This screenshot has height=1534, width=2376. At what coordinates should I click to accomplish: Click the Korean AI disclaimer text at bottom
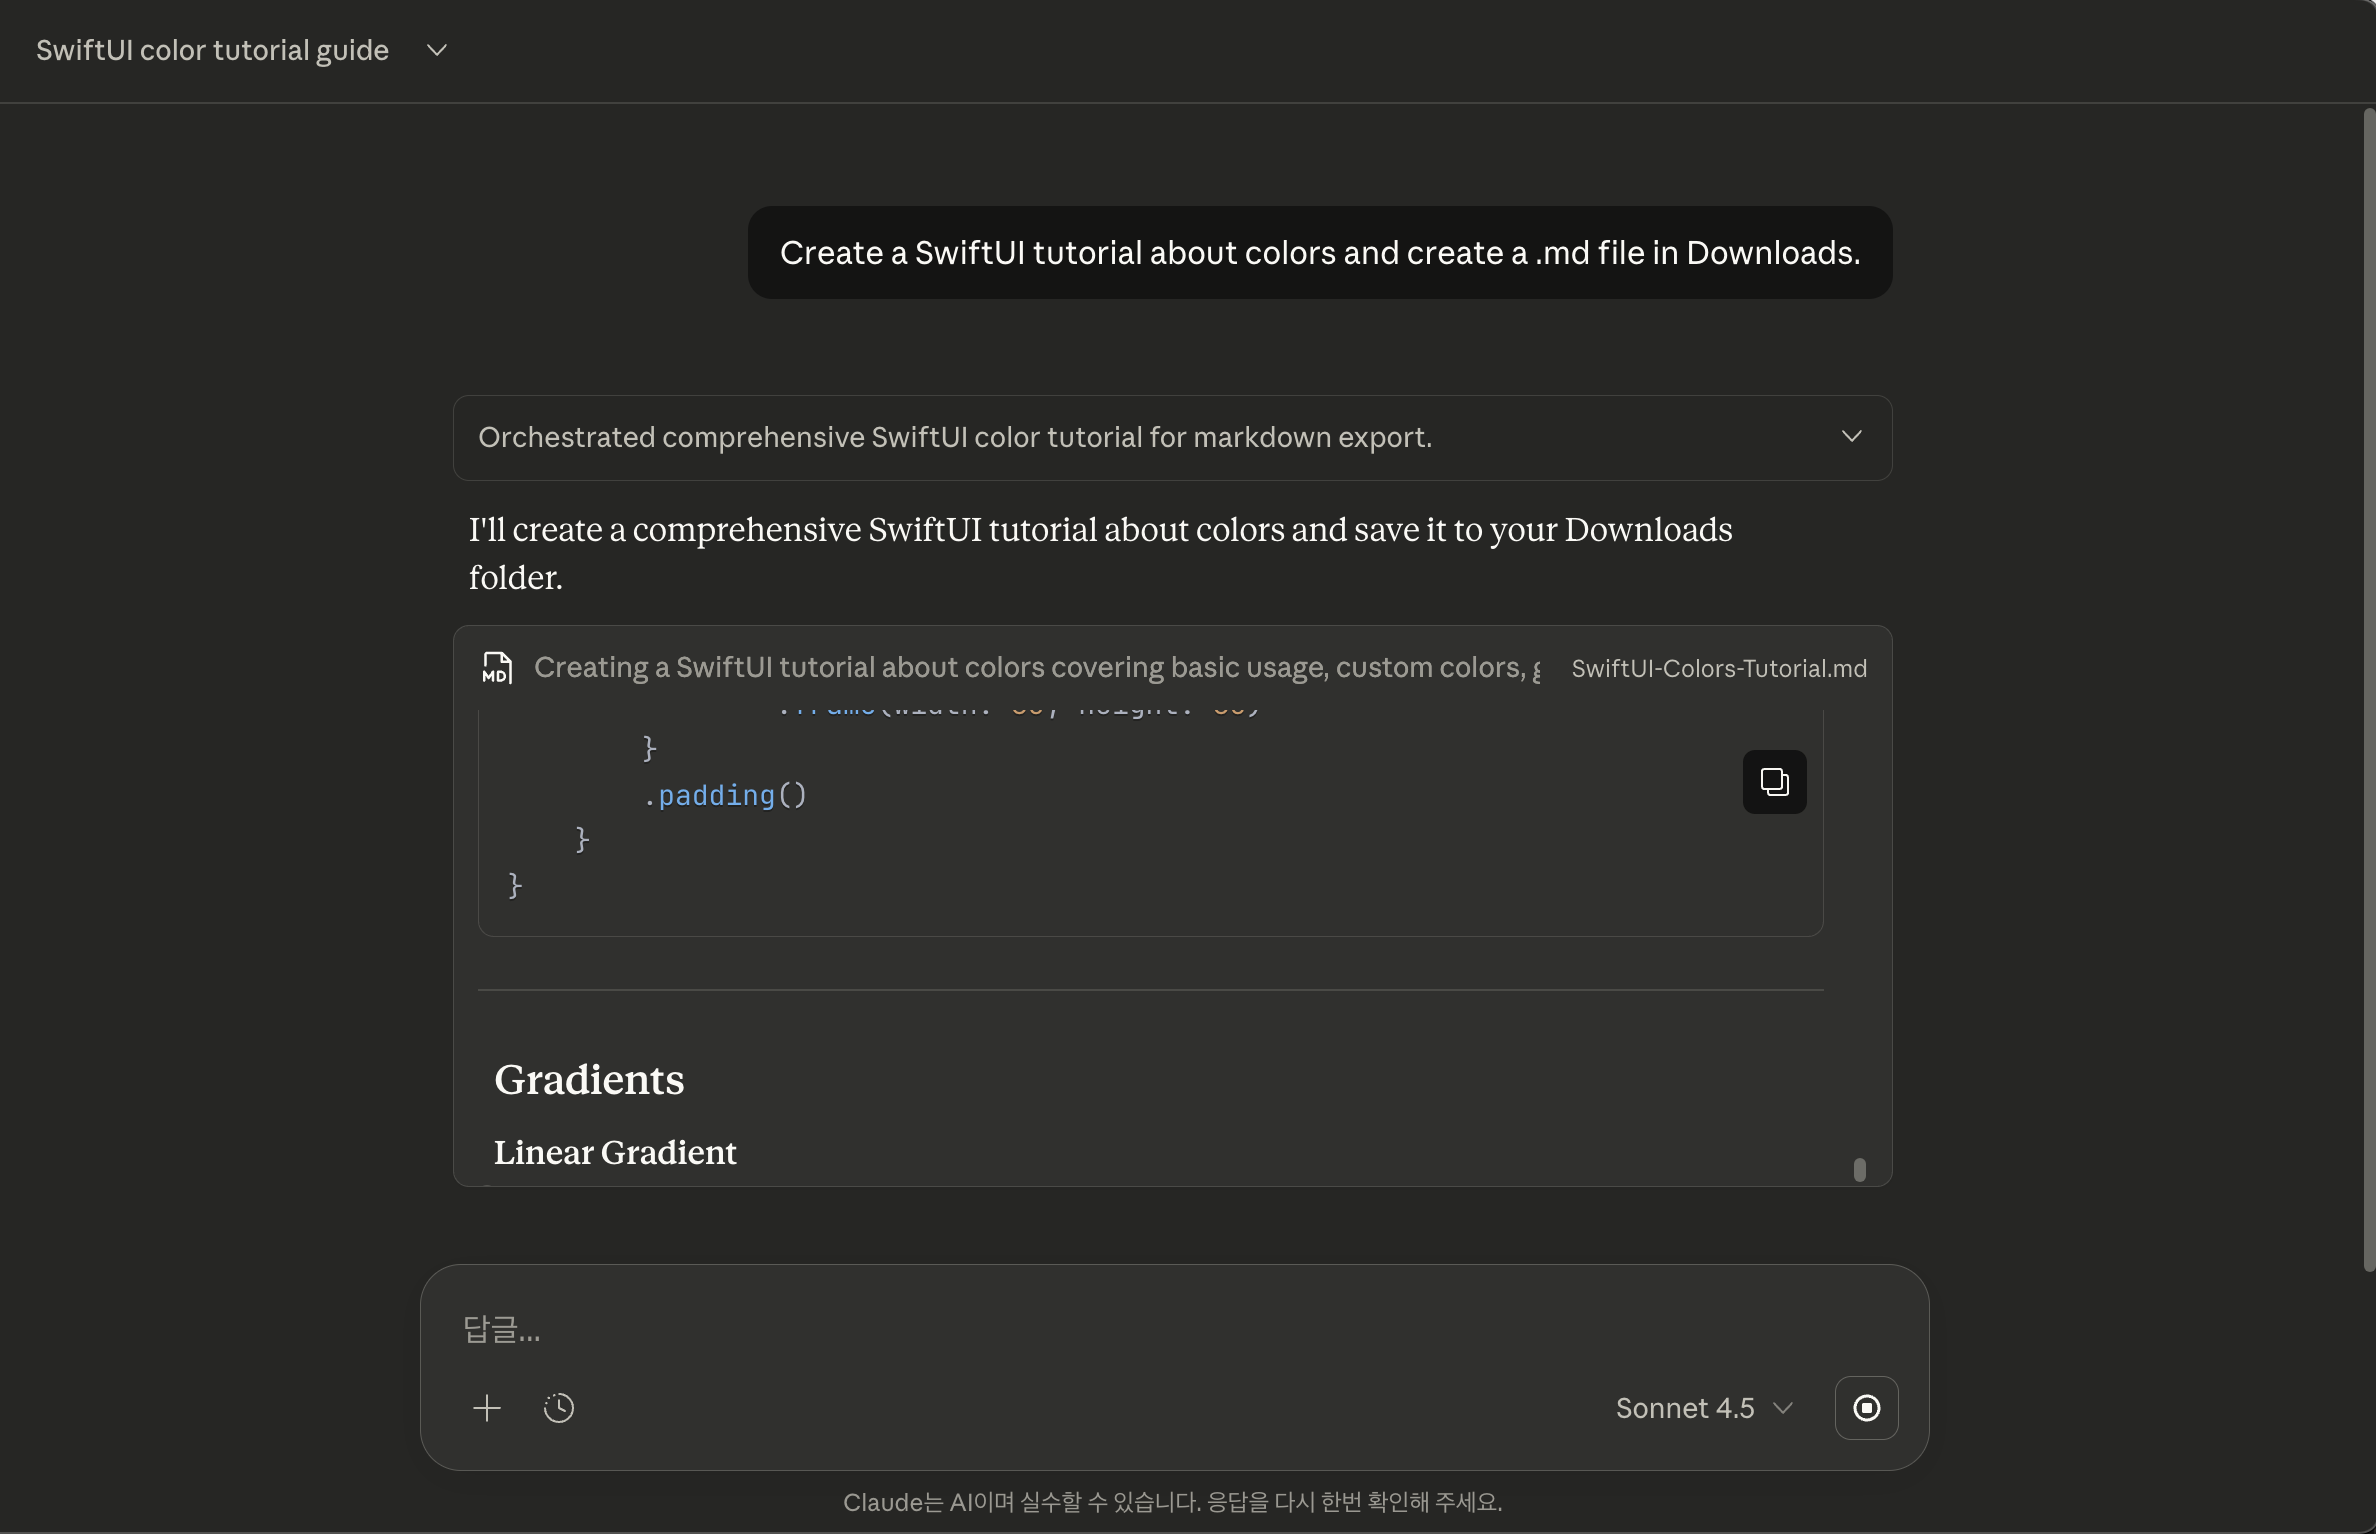[1172, 1502]
